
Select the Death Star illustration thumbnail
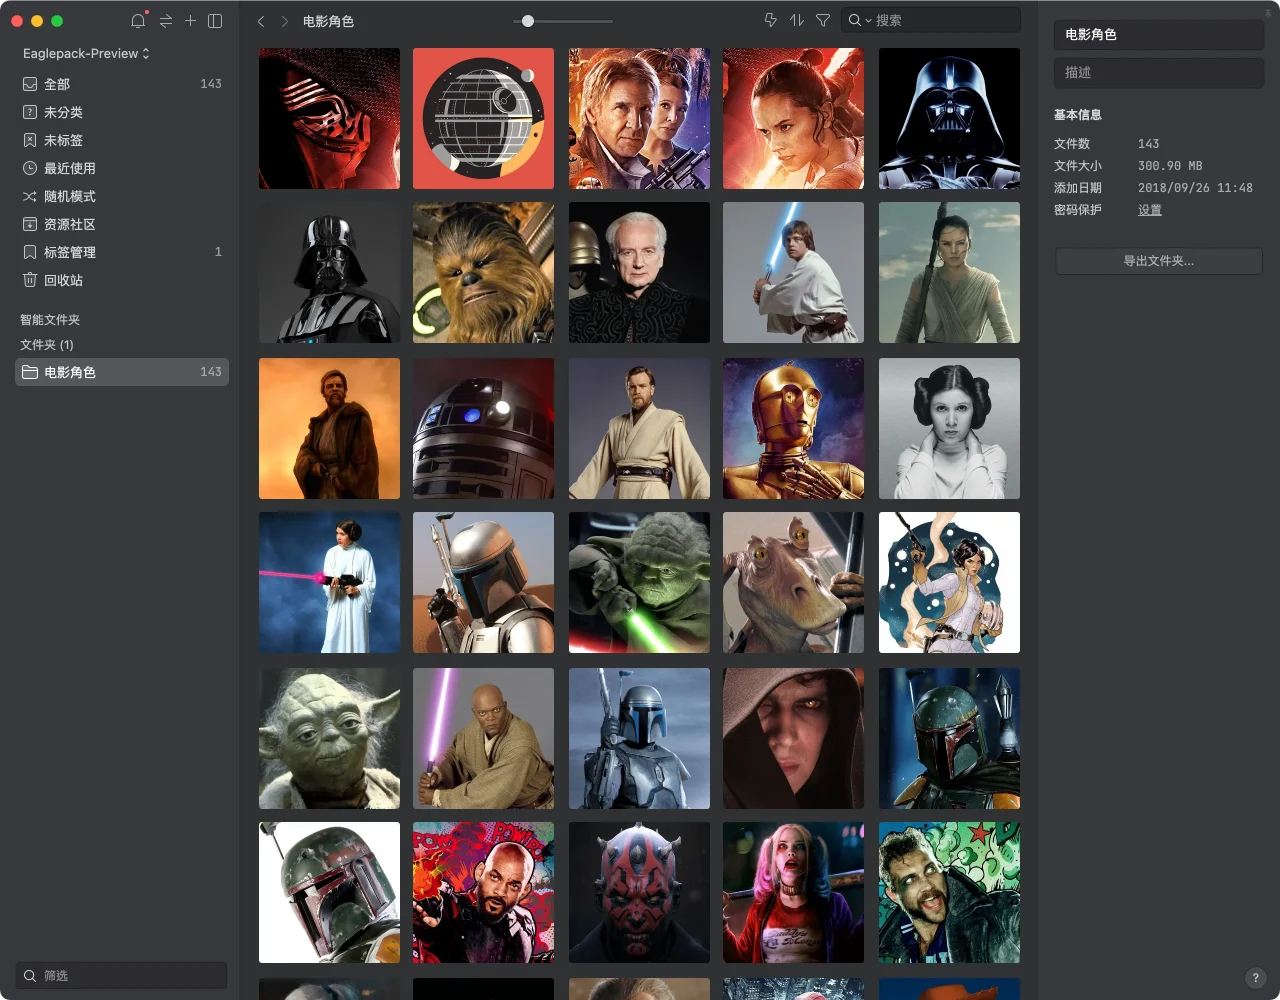[x=484, y=118]
